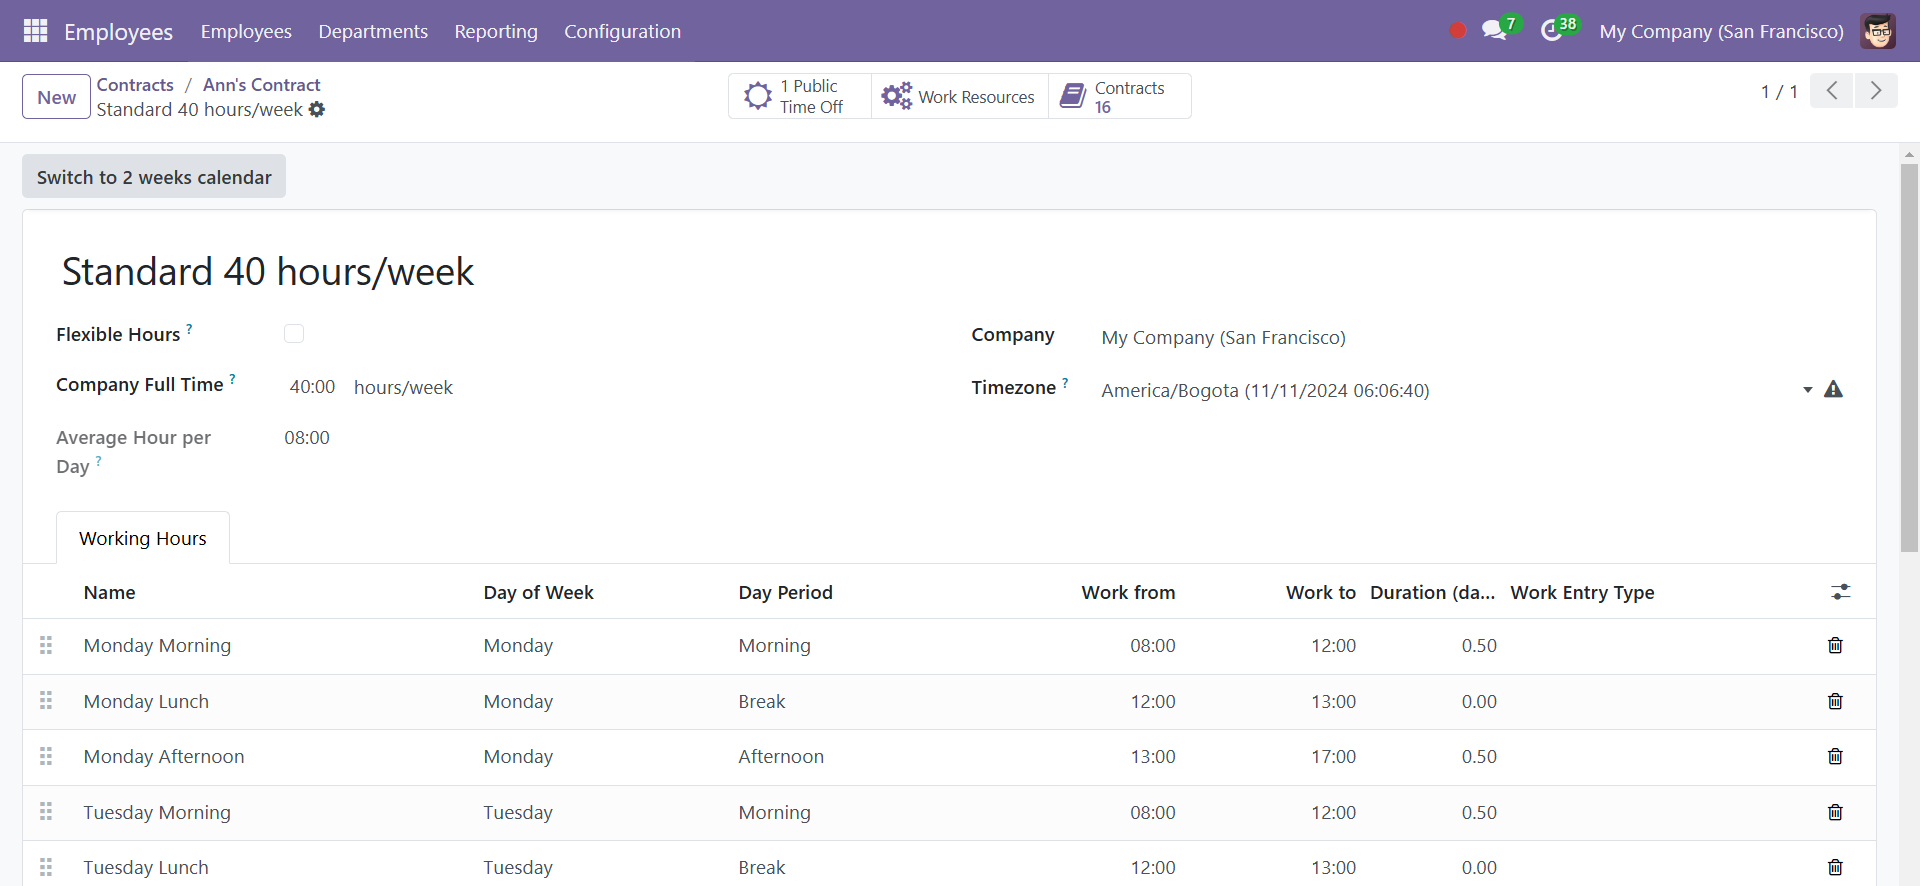Image resolution: width=1920 pixels, height=886 pixels.
Task: Go to next record arrow
Action: pos(1876,91)
